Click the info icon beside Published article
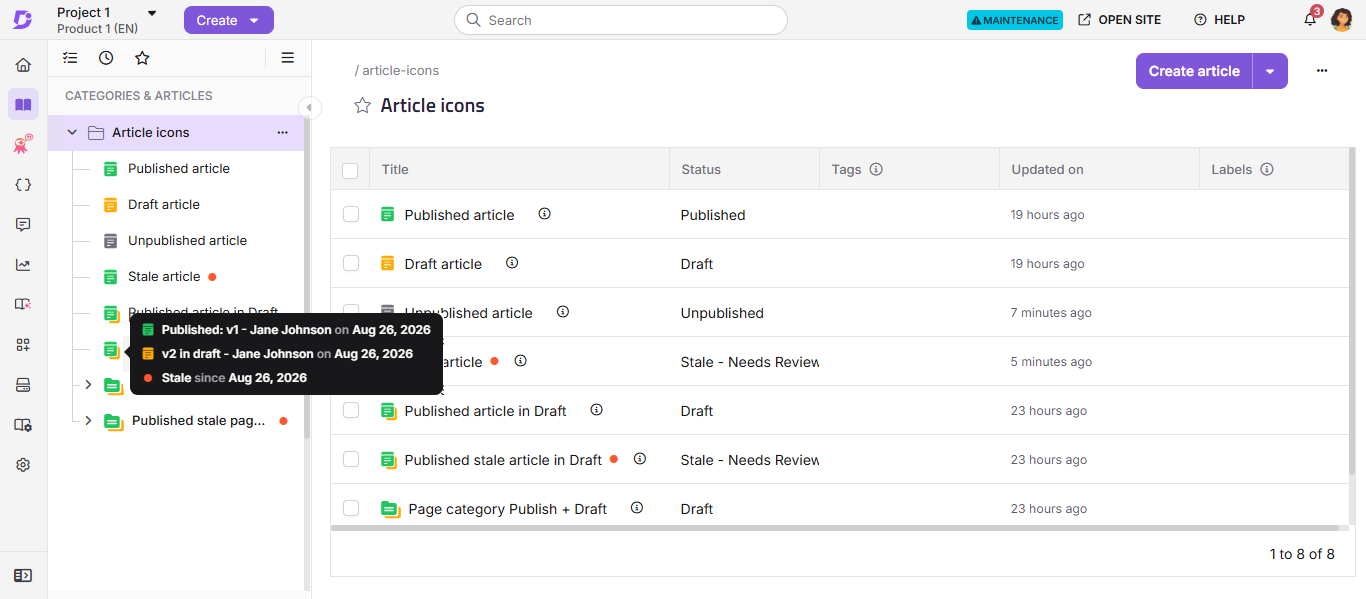 pyautogui.click(x=545, y=214)
